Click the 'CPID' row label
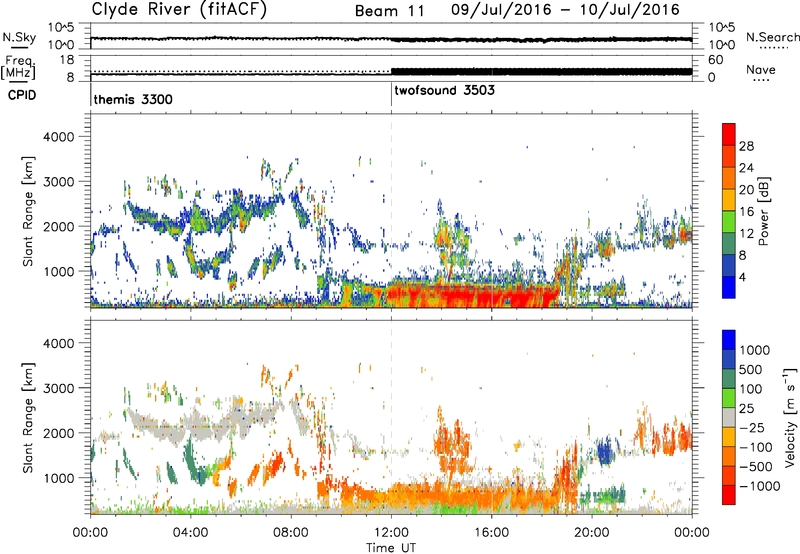 pos(22,95)
